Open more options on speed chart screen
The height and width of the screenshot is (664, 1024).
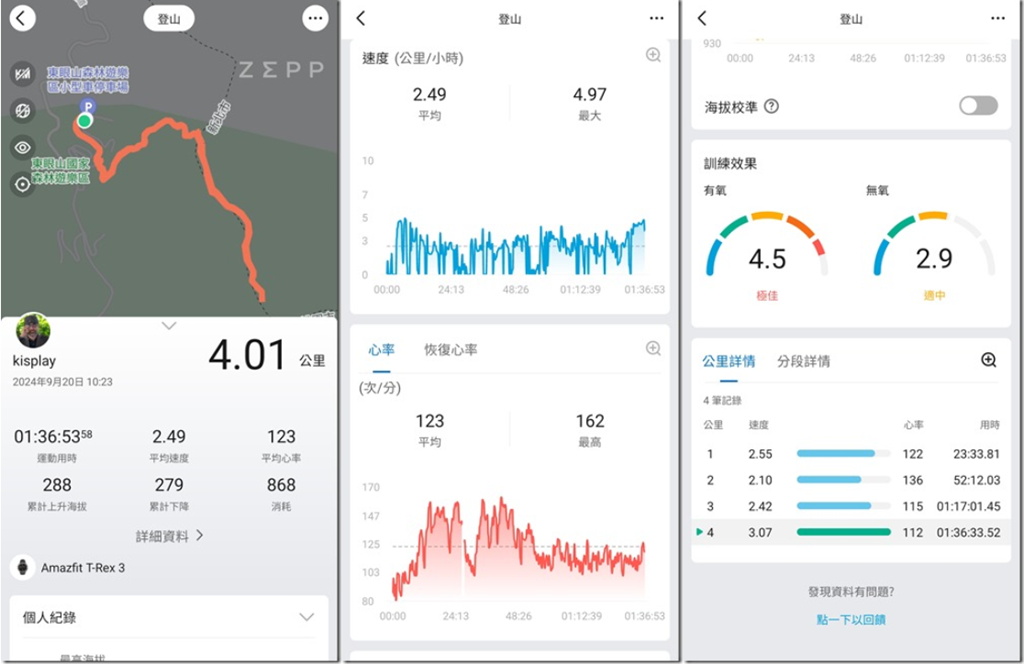pos(657,18)
